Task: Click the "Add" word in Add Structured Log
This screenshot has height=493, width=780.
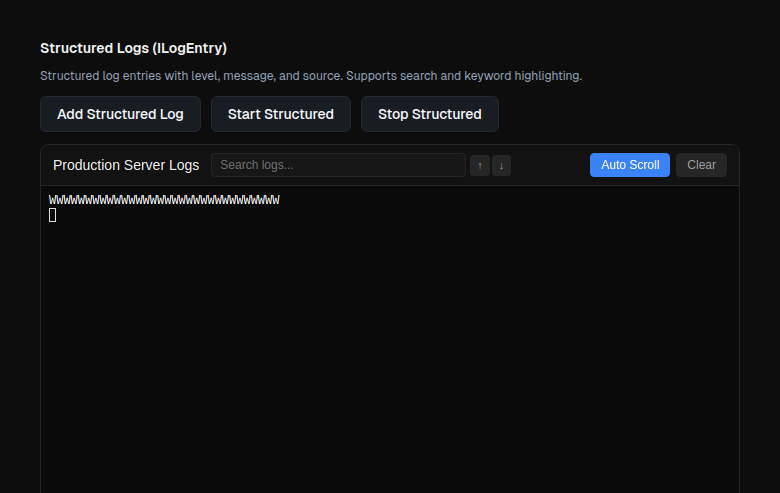Action: 70,114
